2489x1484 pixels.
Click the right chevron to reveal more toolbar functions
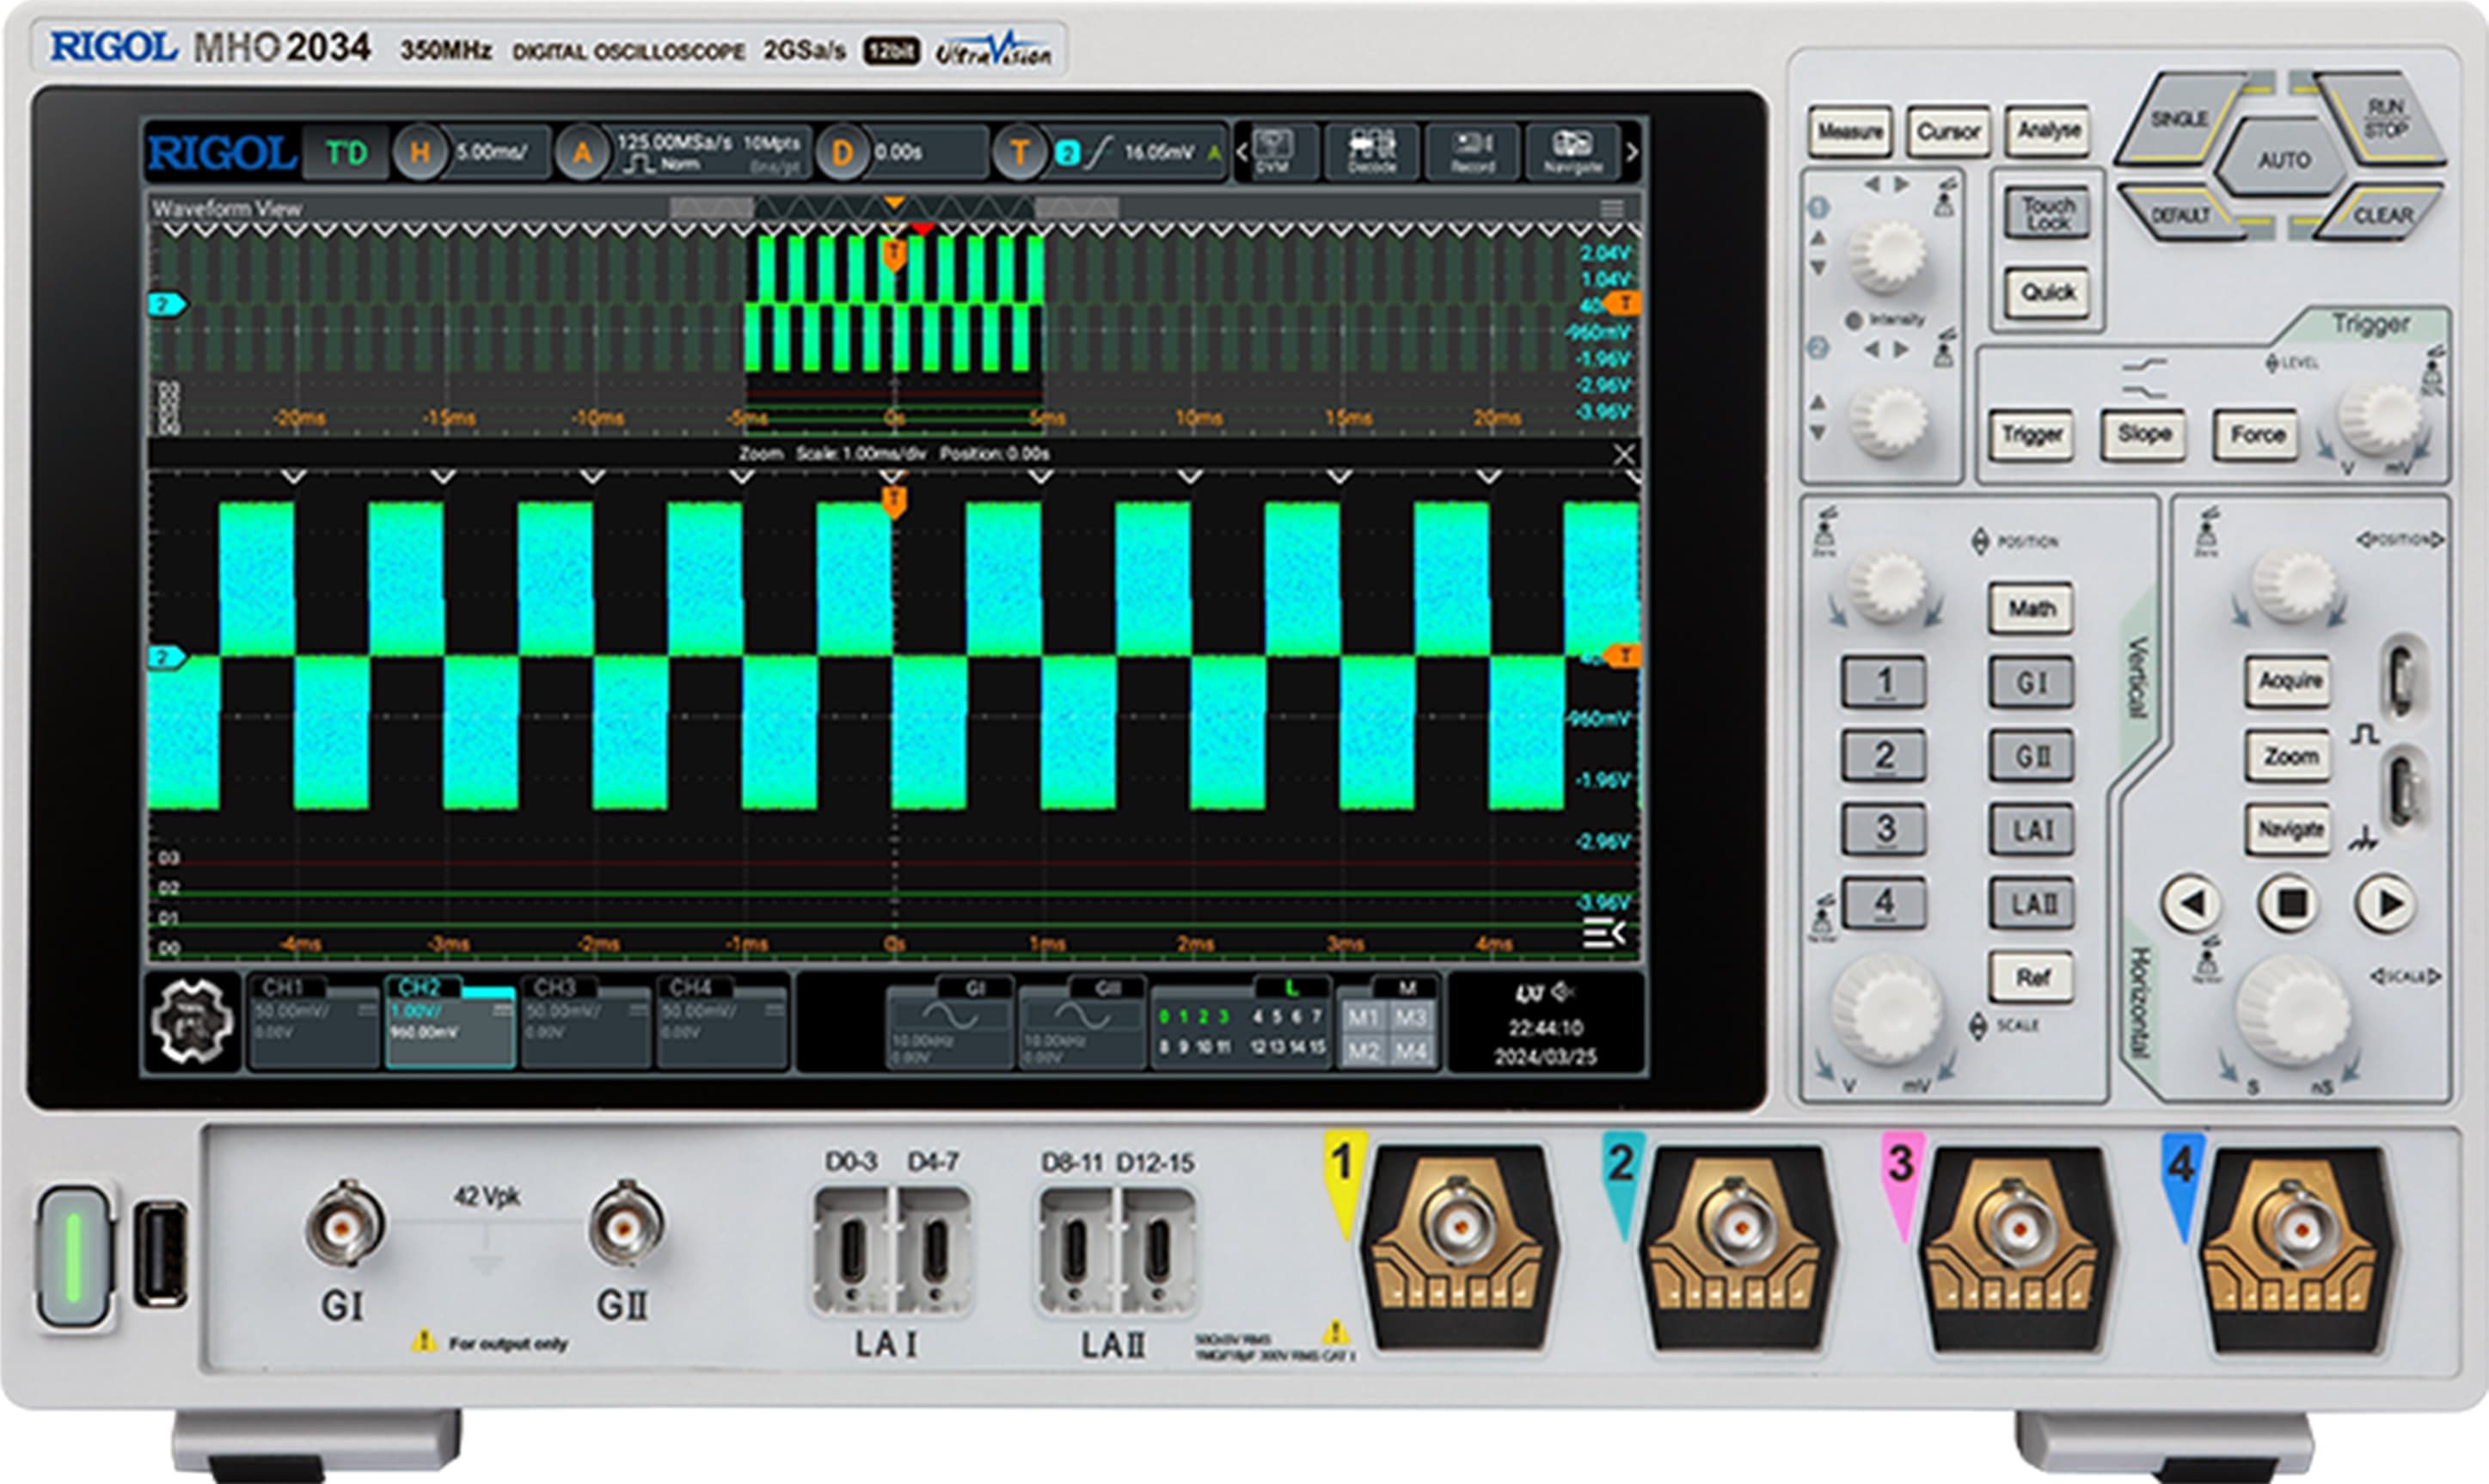(x=1630, y=152)
